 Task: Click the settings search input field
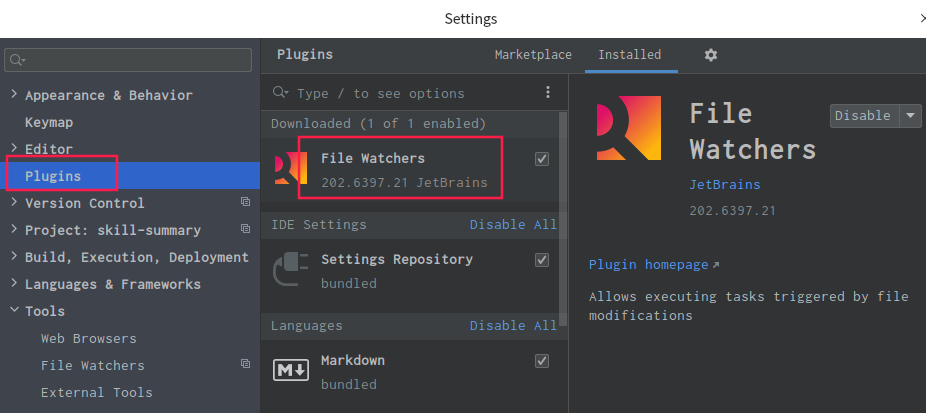(x=128, y=60)
